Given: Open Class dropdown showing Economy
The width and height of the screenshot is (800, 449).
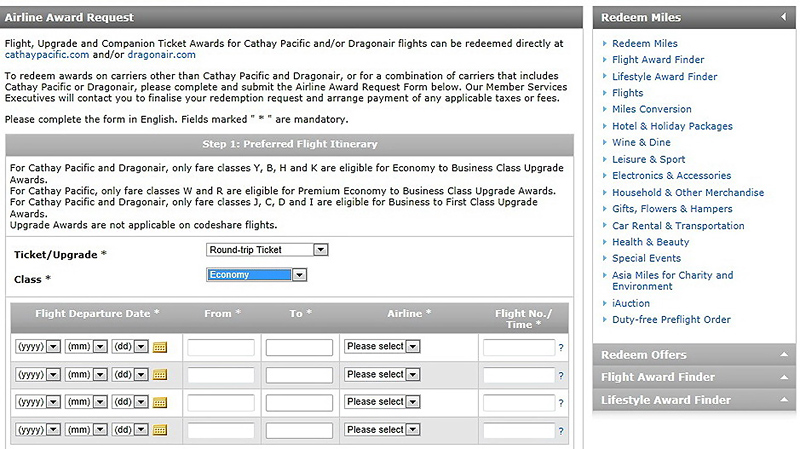Looking at the screenshot, I should click(256, 275).
